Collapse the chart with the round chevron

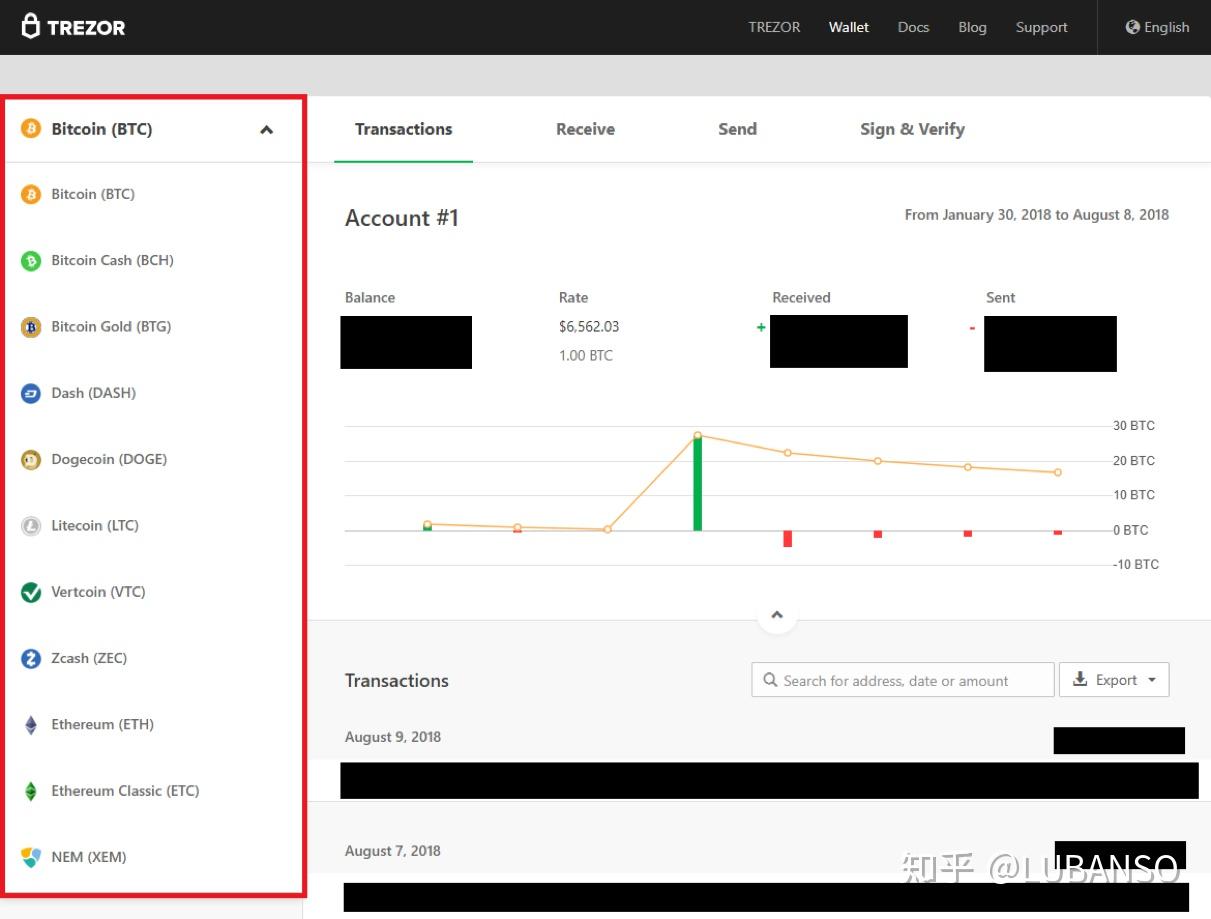777,615
